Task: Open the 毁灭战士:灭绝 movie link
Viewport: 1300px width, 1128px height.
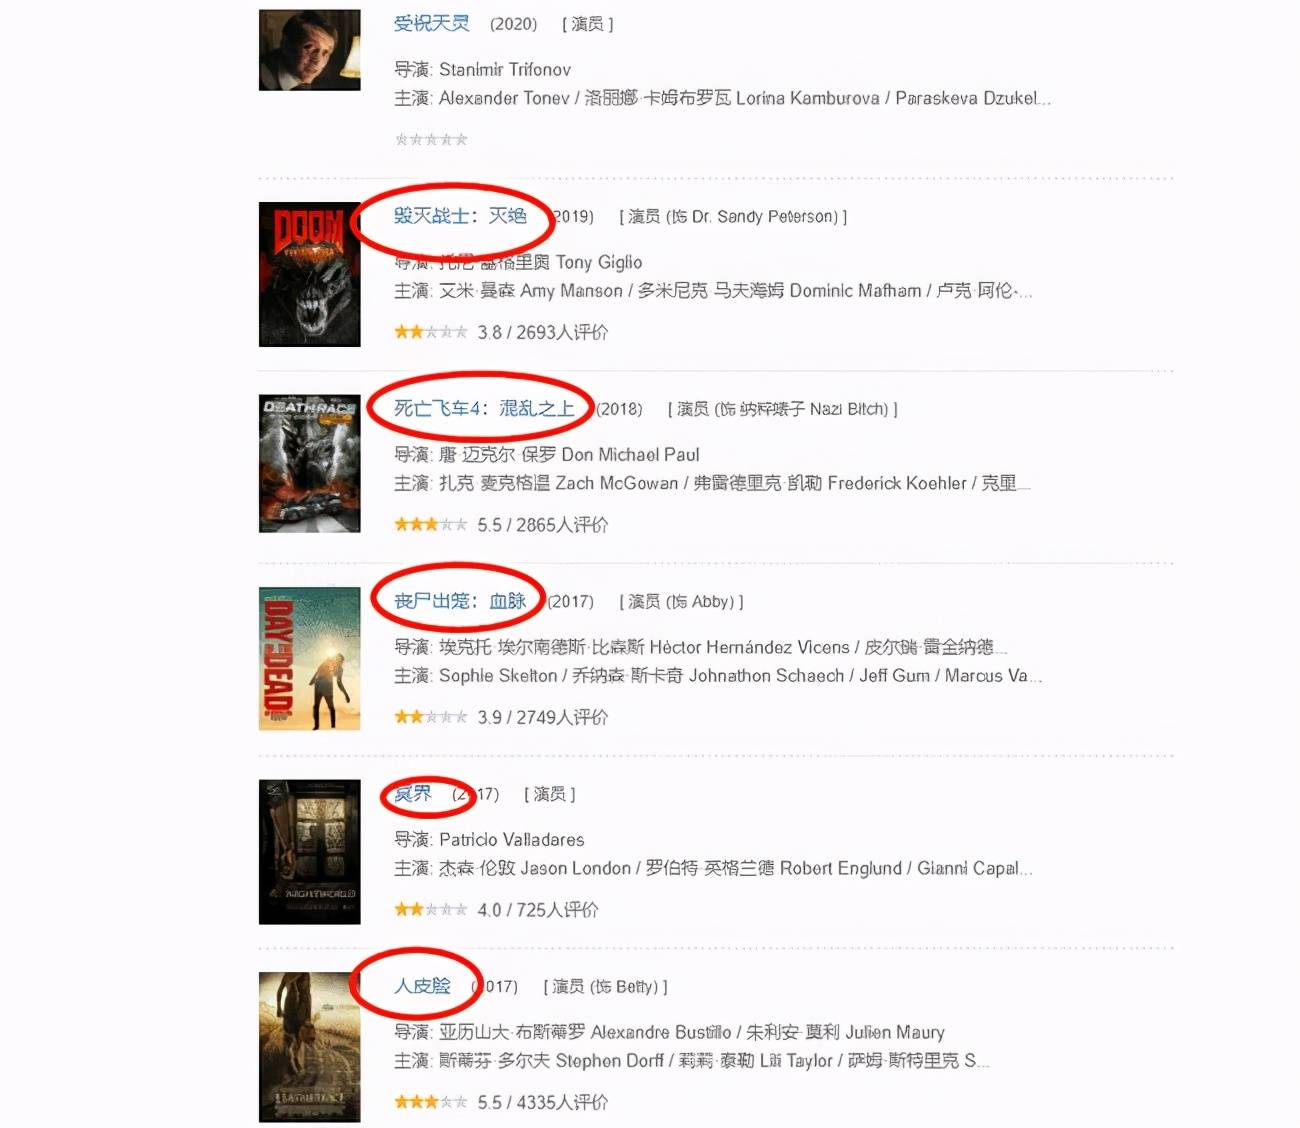Action: pyautogui.click(x=460, y=216)
